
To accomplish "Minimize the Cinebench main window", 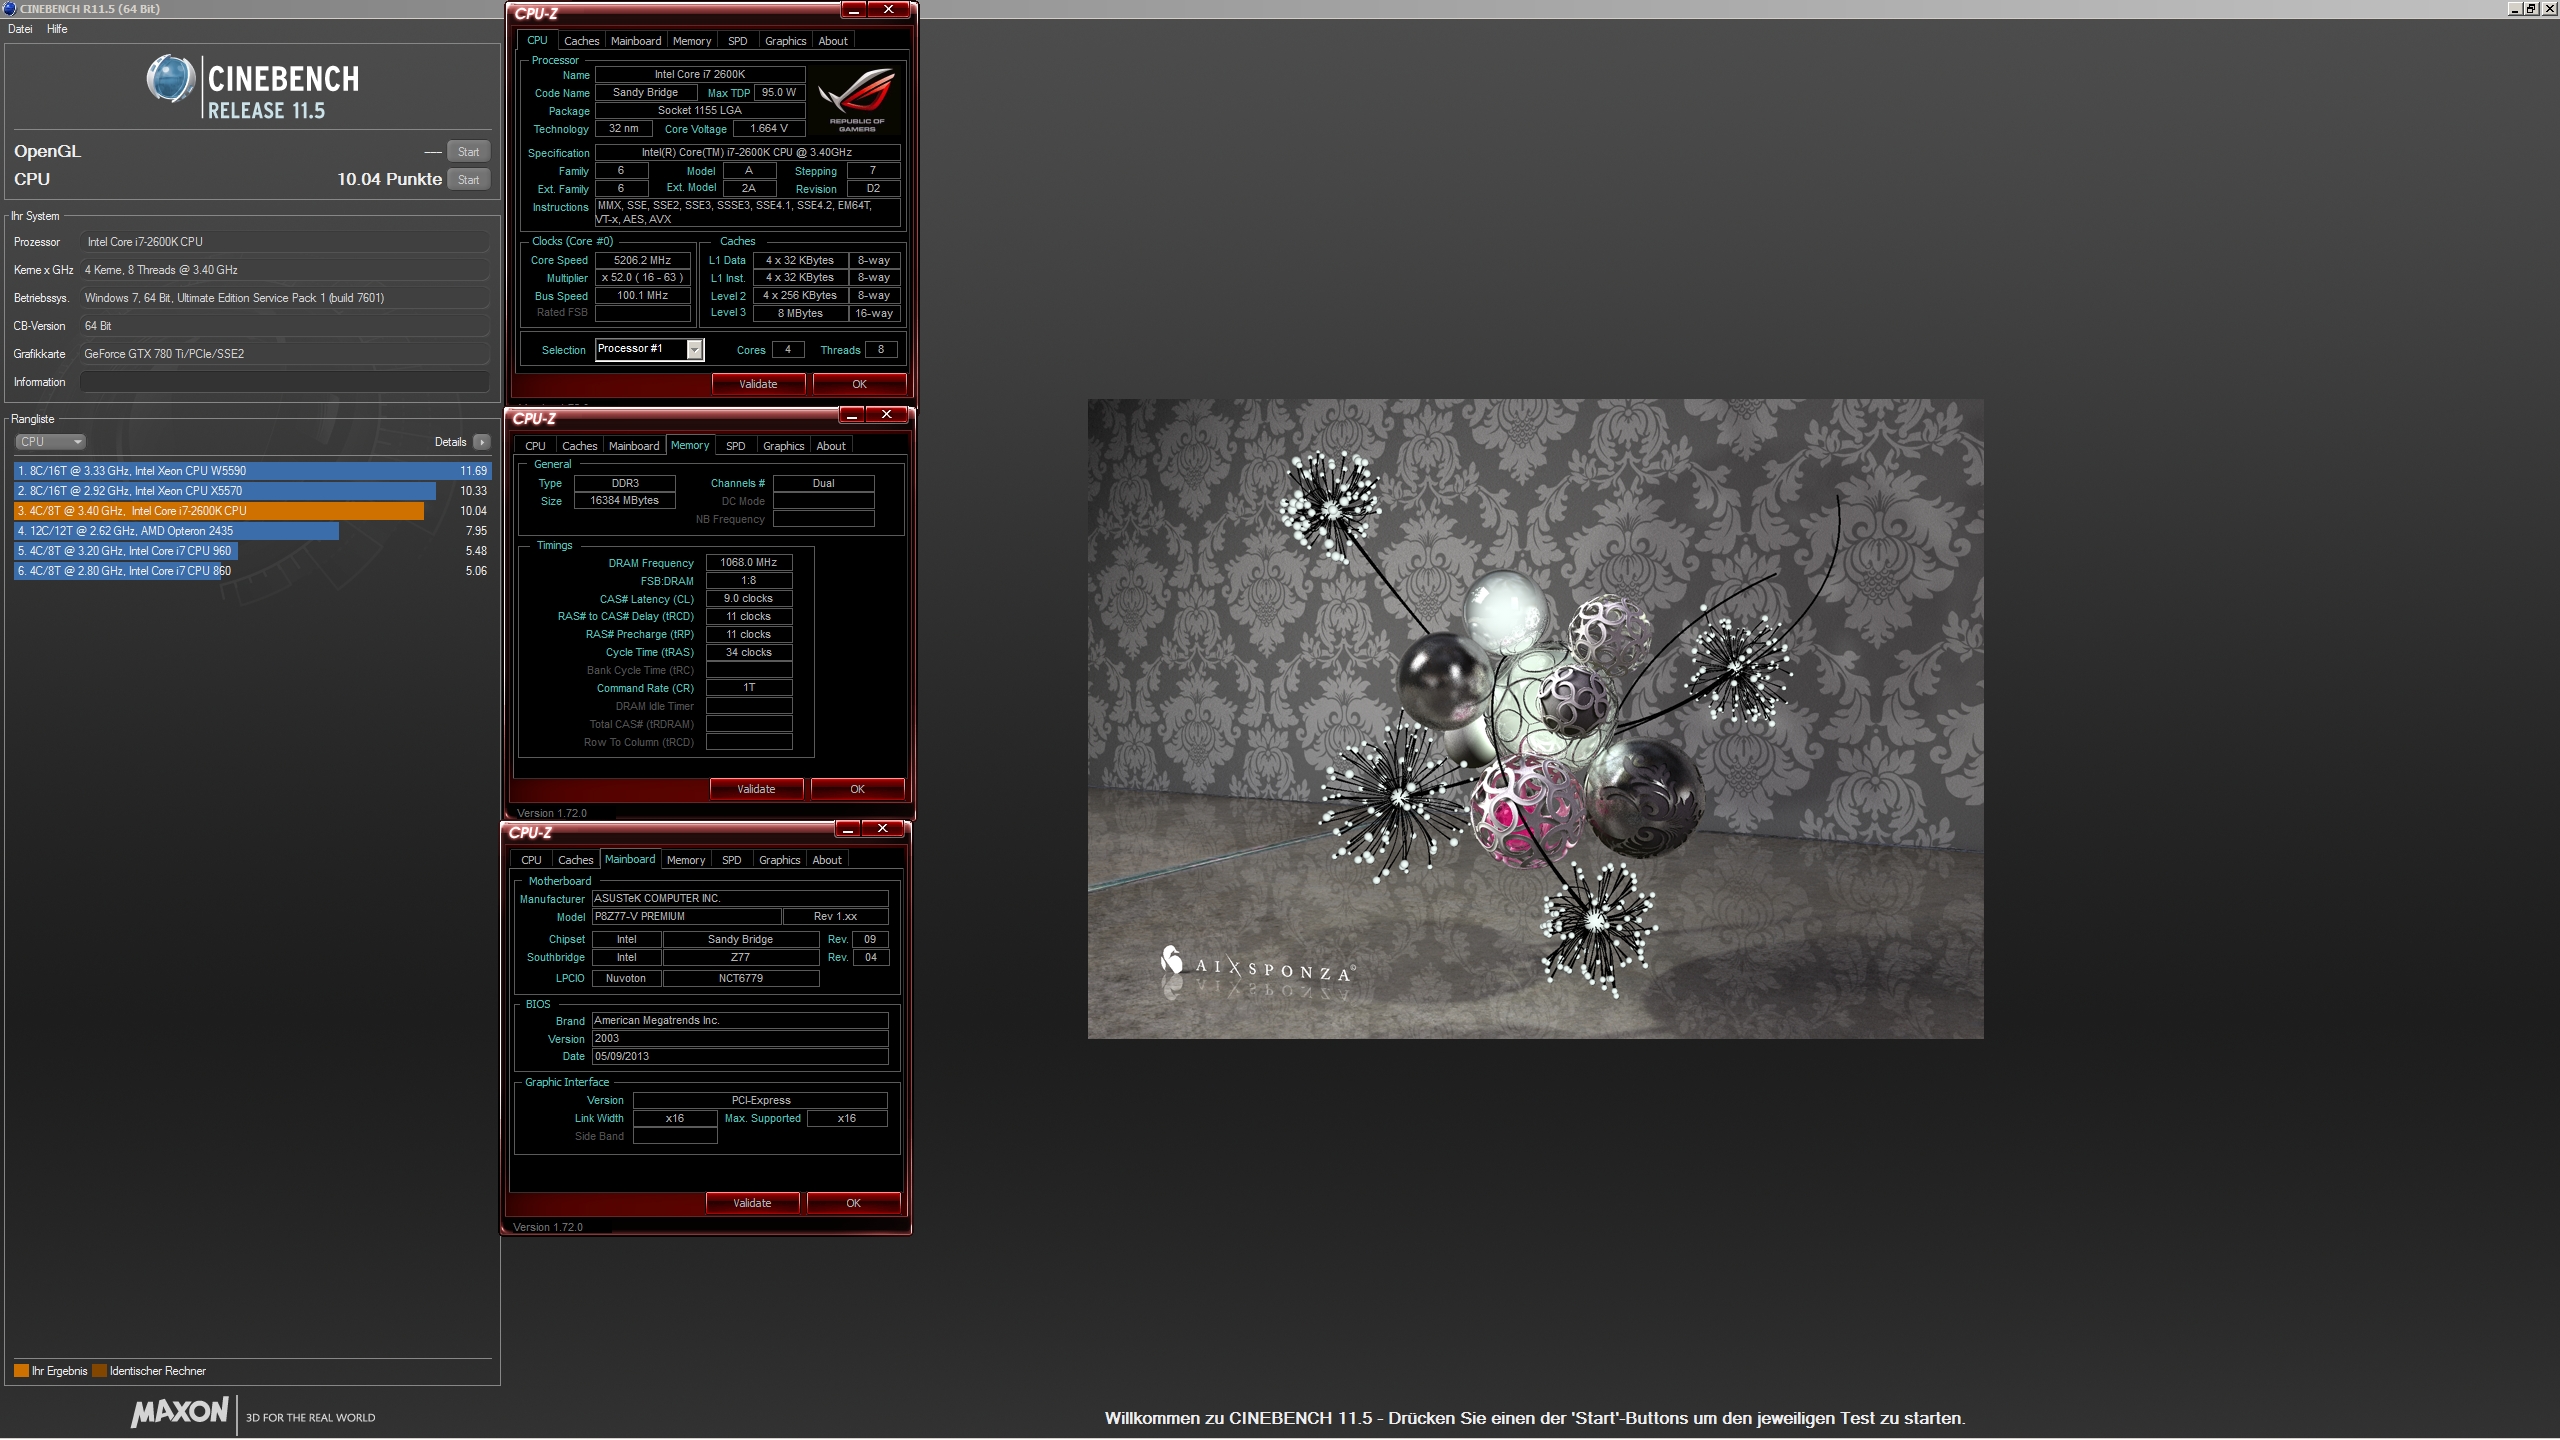I will pyautogui.click(x=2515, y=8).
